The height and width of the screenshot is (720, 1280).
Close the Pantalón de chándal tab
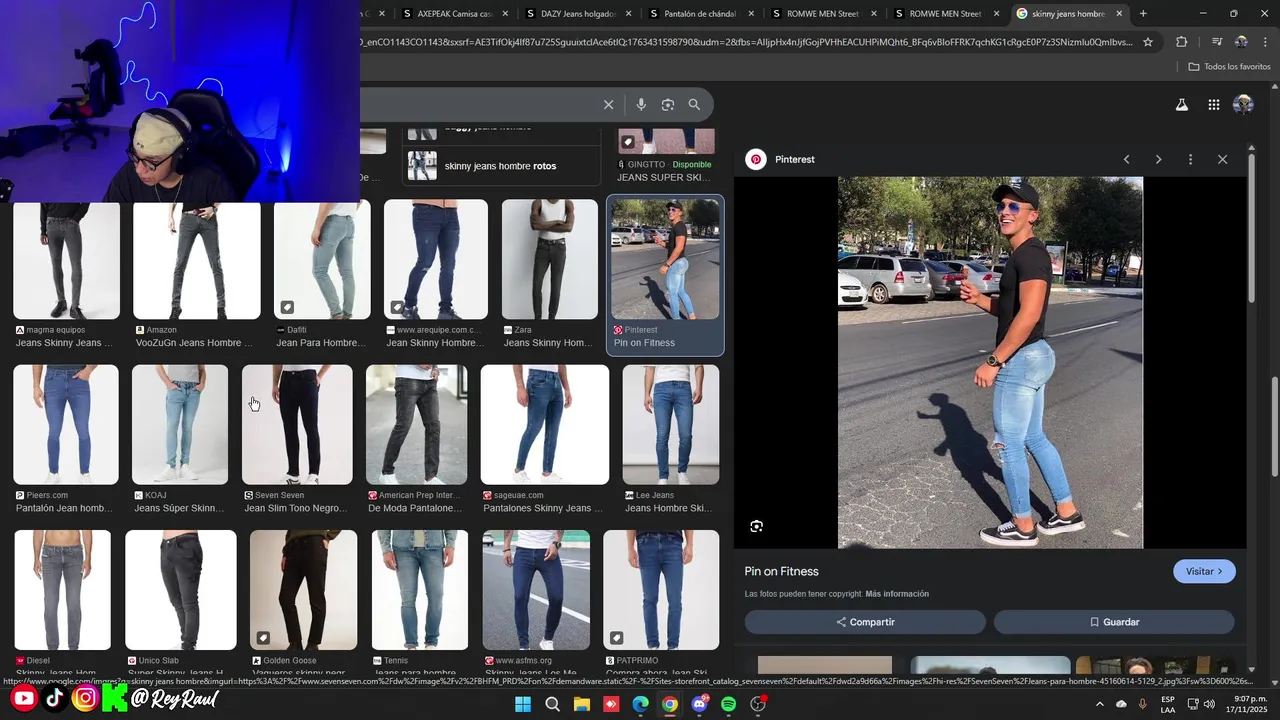tap(752, 14)
